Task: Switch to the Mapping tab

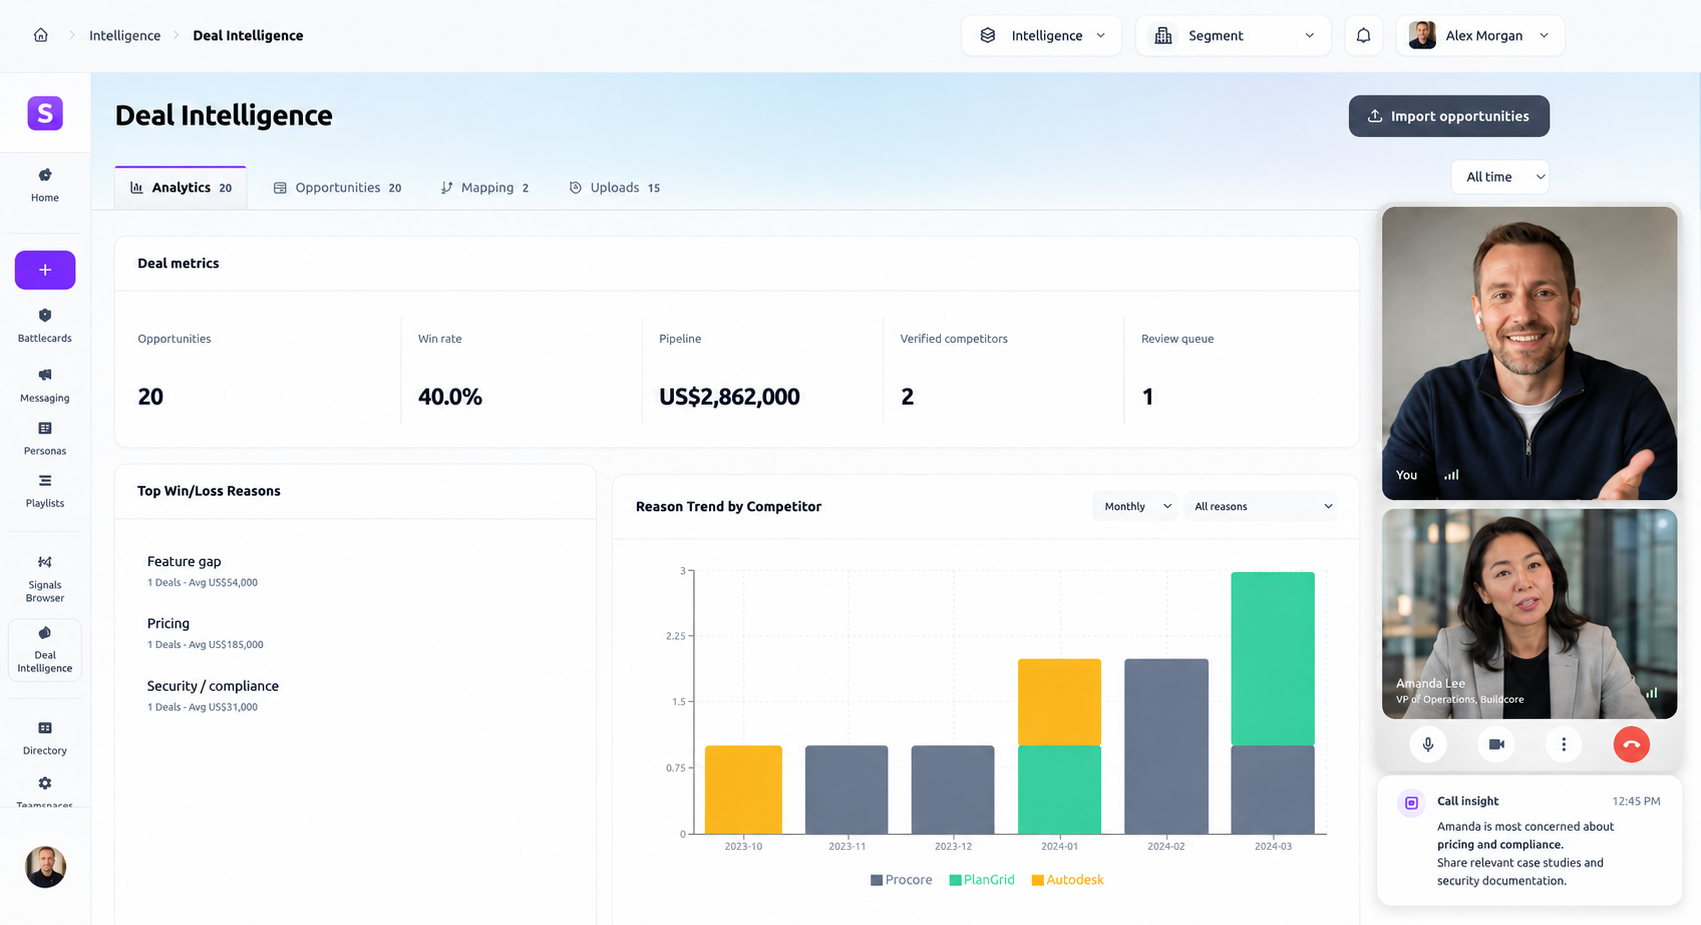Action: 485,188
